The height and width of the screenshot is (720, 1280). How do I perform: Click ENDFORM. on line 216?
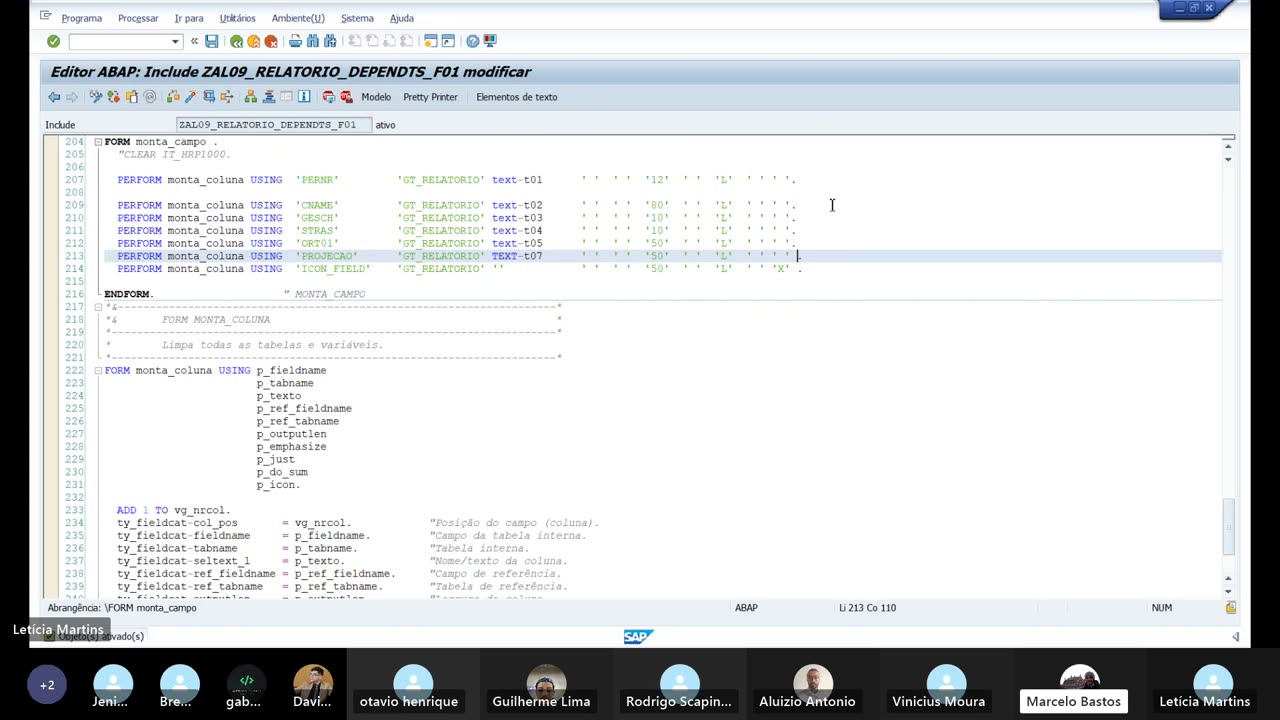(x=129, y=294)
